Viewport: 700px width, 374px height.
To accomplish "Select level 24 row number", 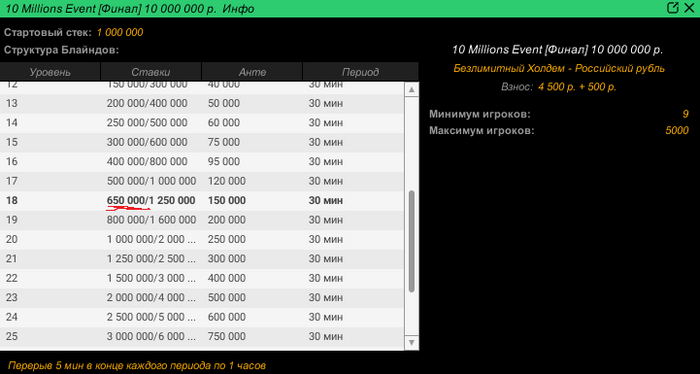I will click(x=12, y=317).
